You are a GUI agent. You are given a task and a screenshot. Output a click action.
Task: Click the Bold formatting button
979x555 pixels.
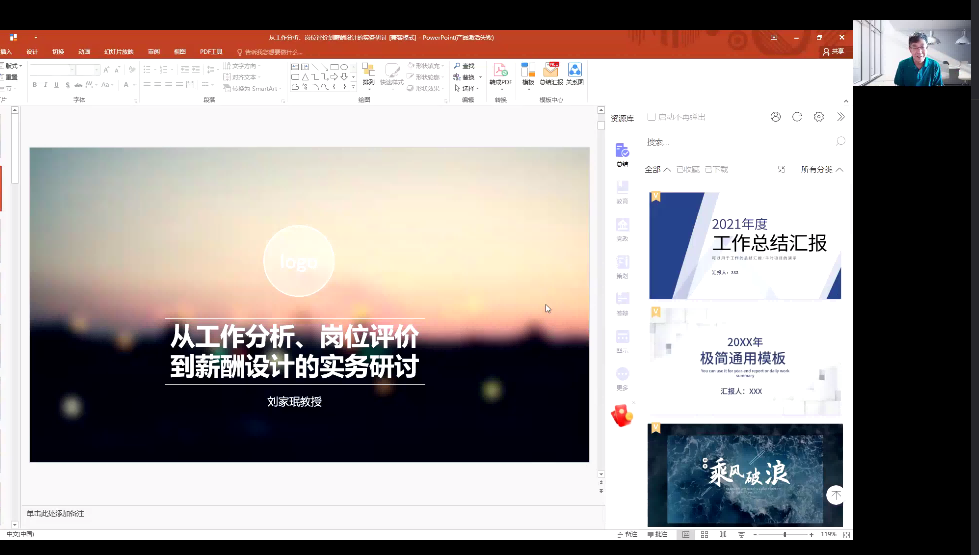coord(34,85)
